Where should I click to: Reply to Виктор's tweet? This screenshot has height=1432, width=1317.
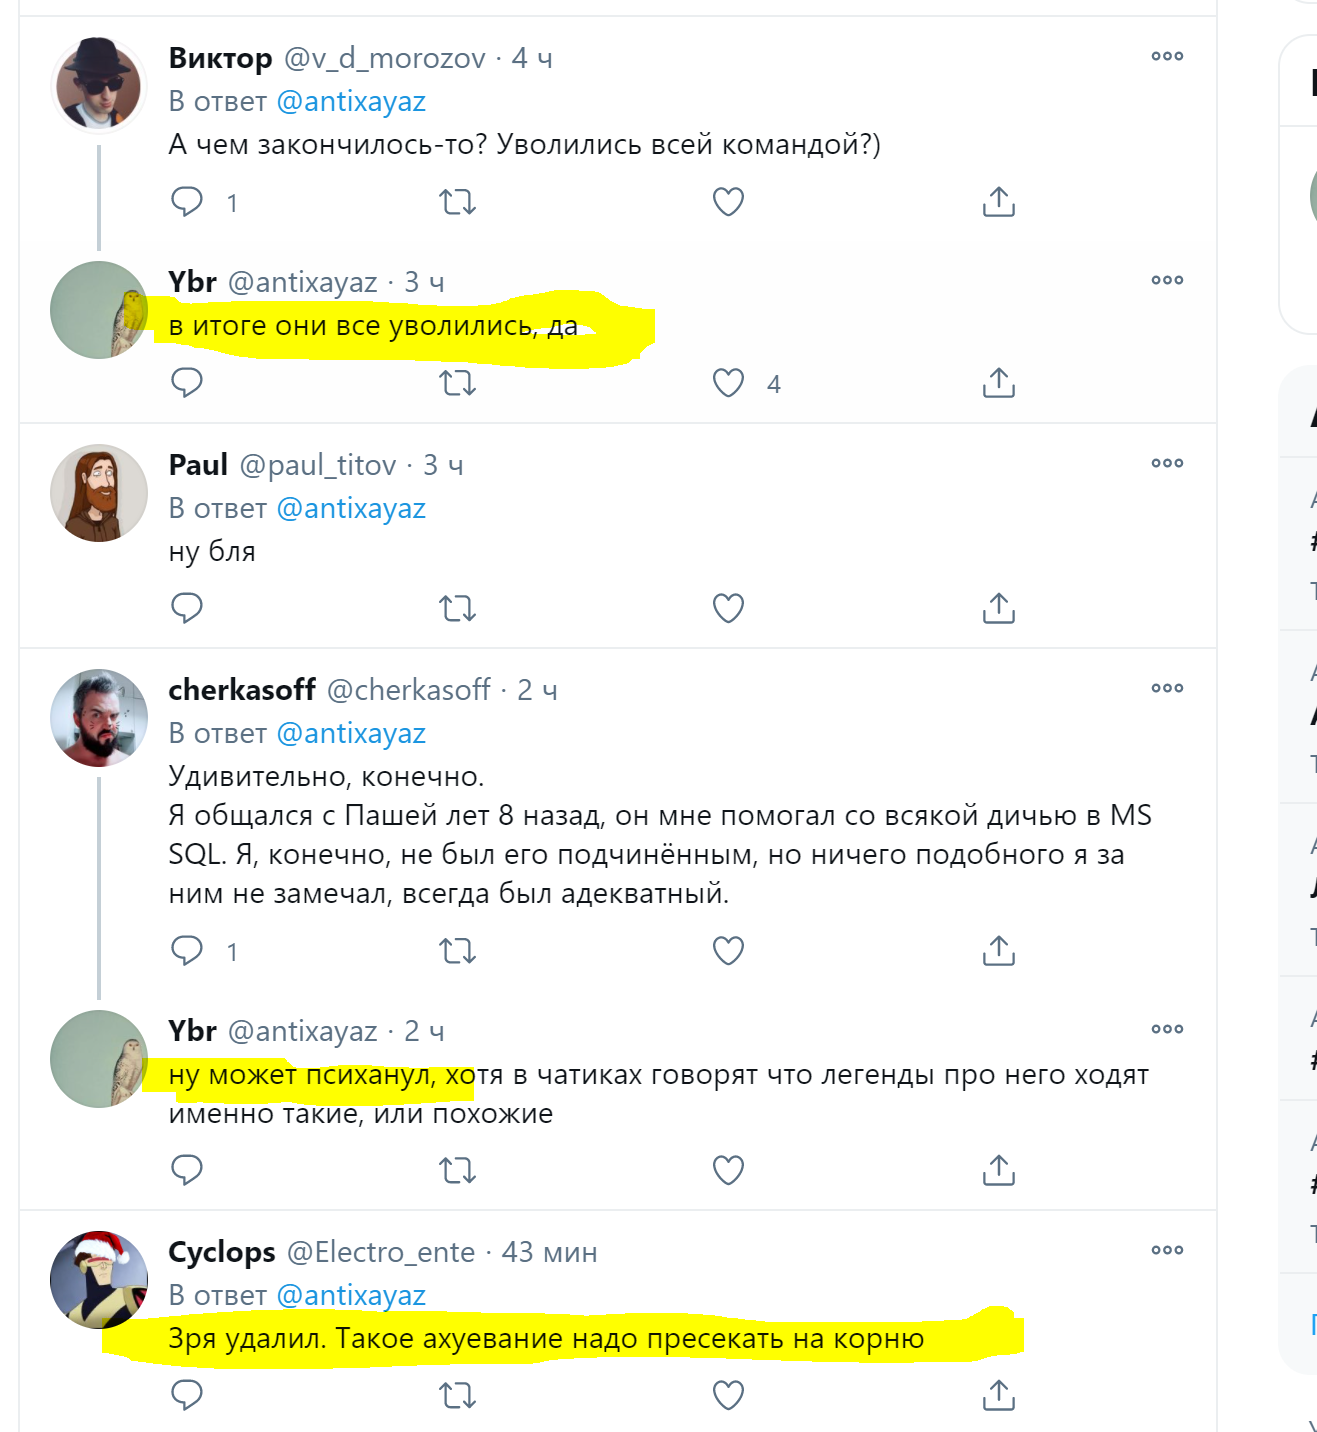click(187, 202)
